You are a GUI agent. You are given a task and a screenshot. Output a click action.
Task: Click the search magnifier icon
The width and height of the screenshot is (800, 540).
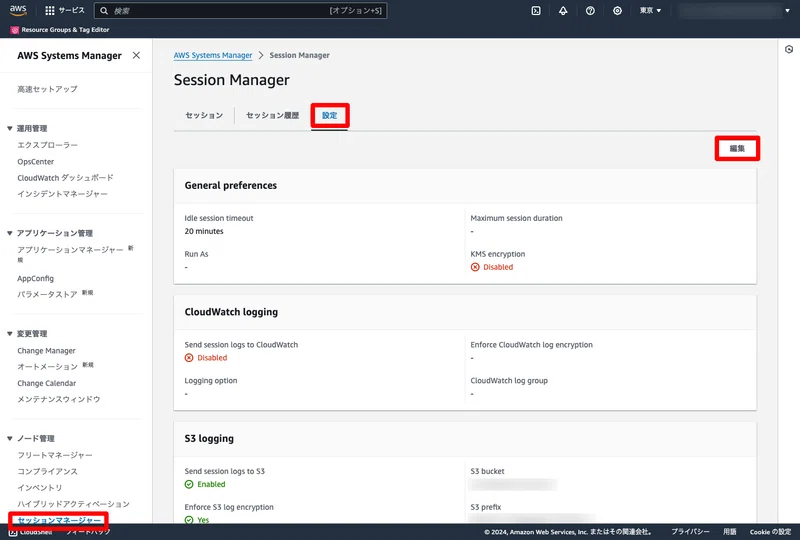[104, 11]
